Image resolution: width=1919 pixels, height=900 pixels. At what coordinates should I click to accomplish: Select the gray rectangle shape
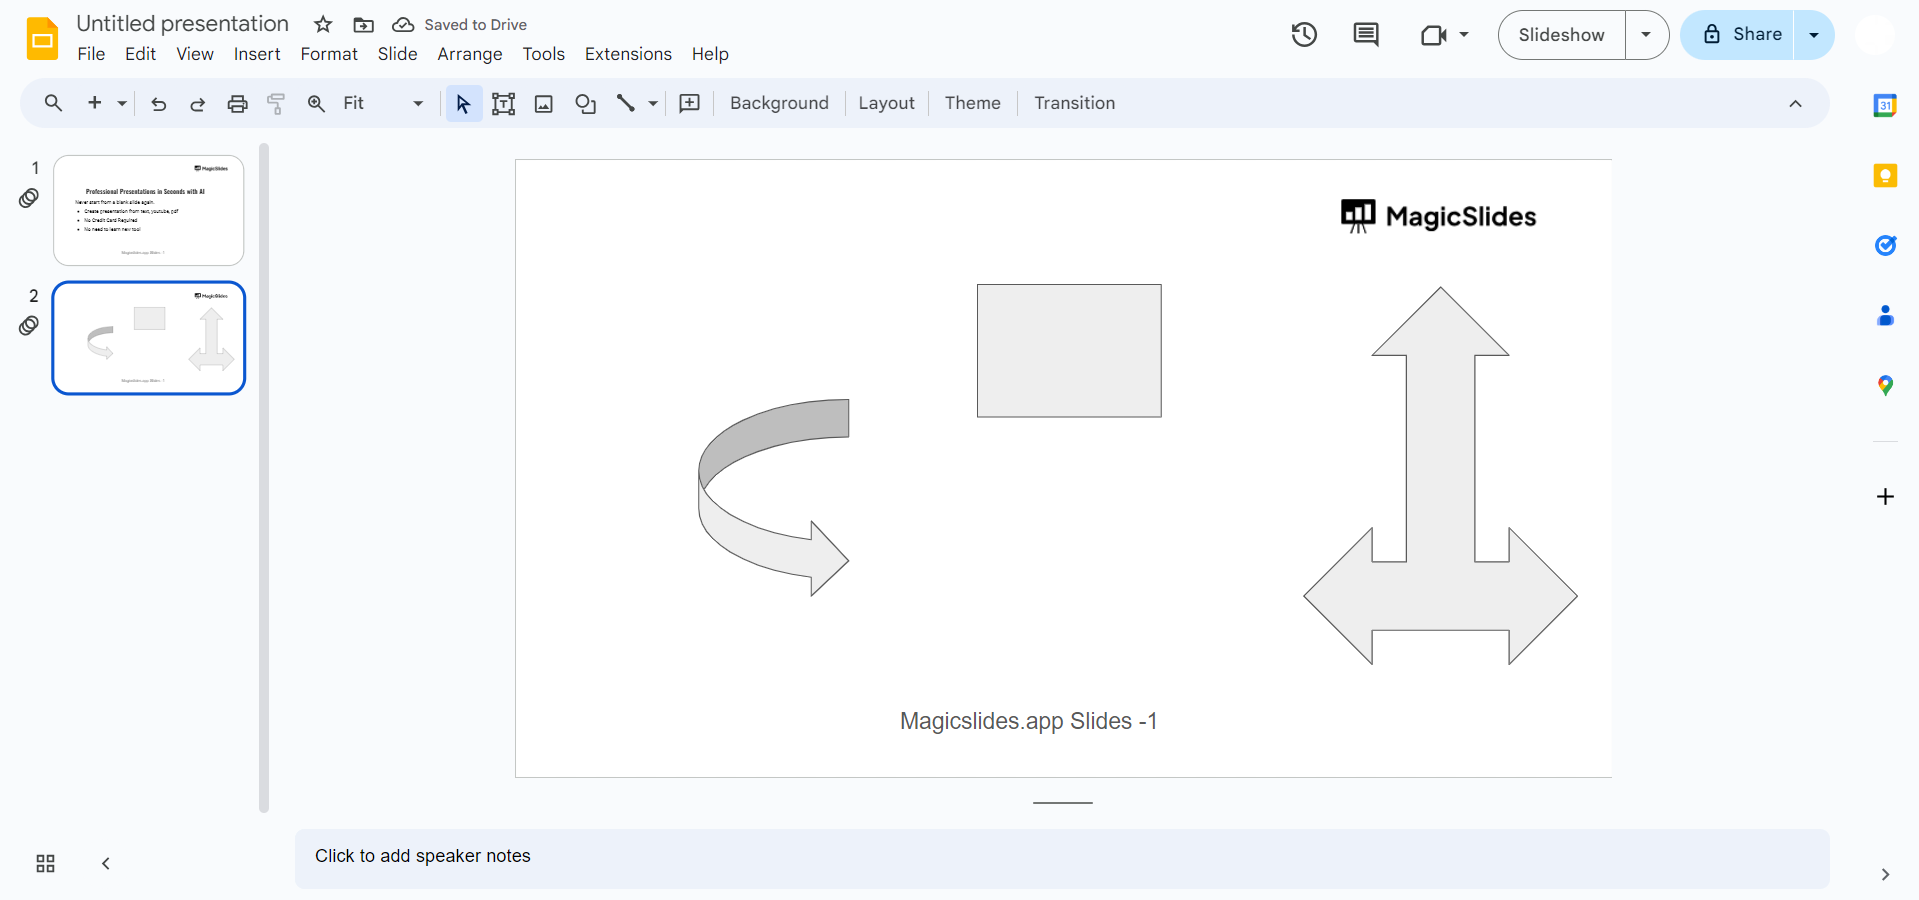[x=1069, y=351]
